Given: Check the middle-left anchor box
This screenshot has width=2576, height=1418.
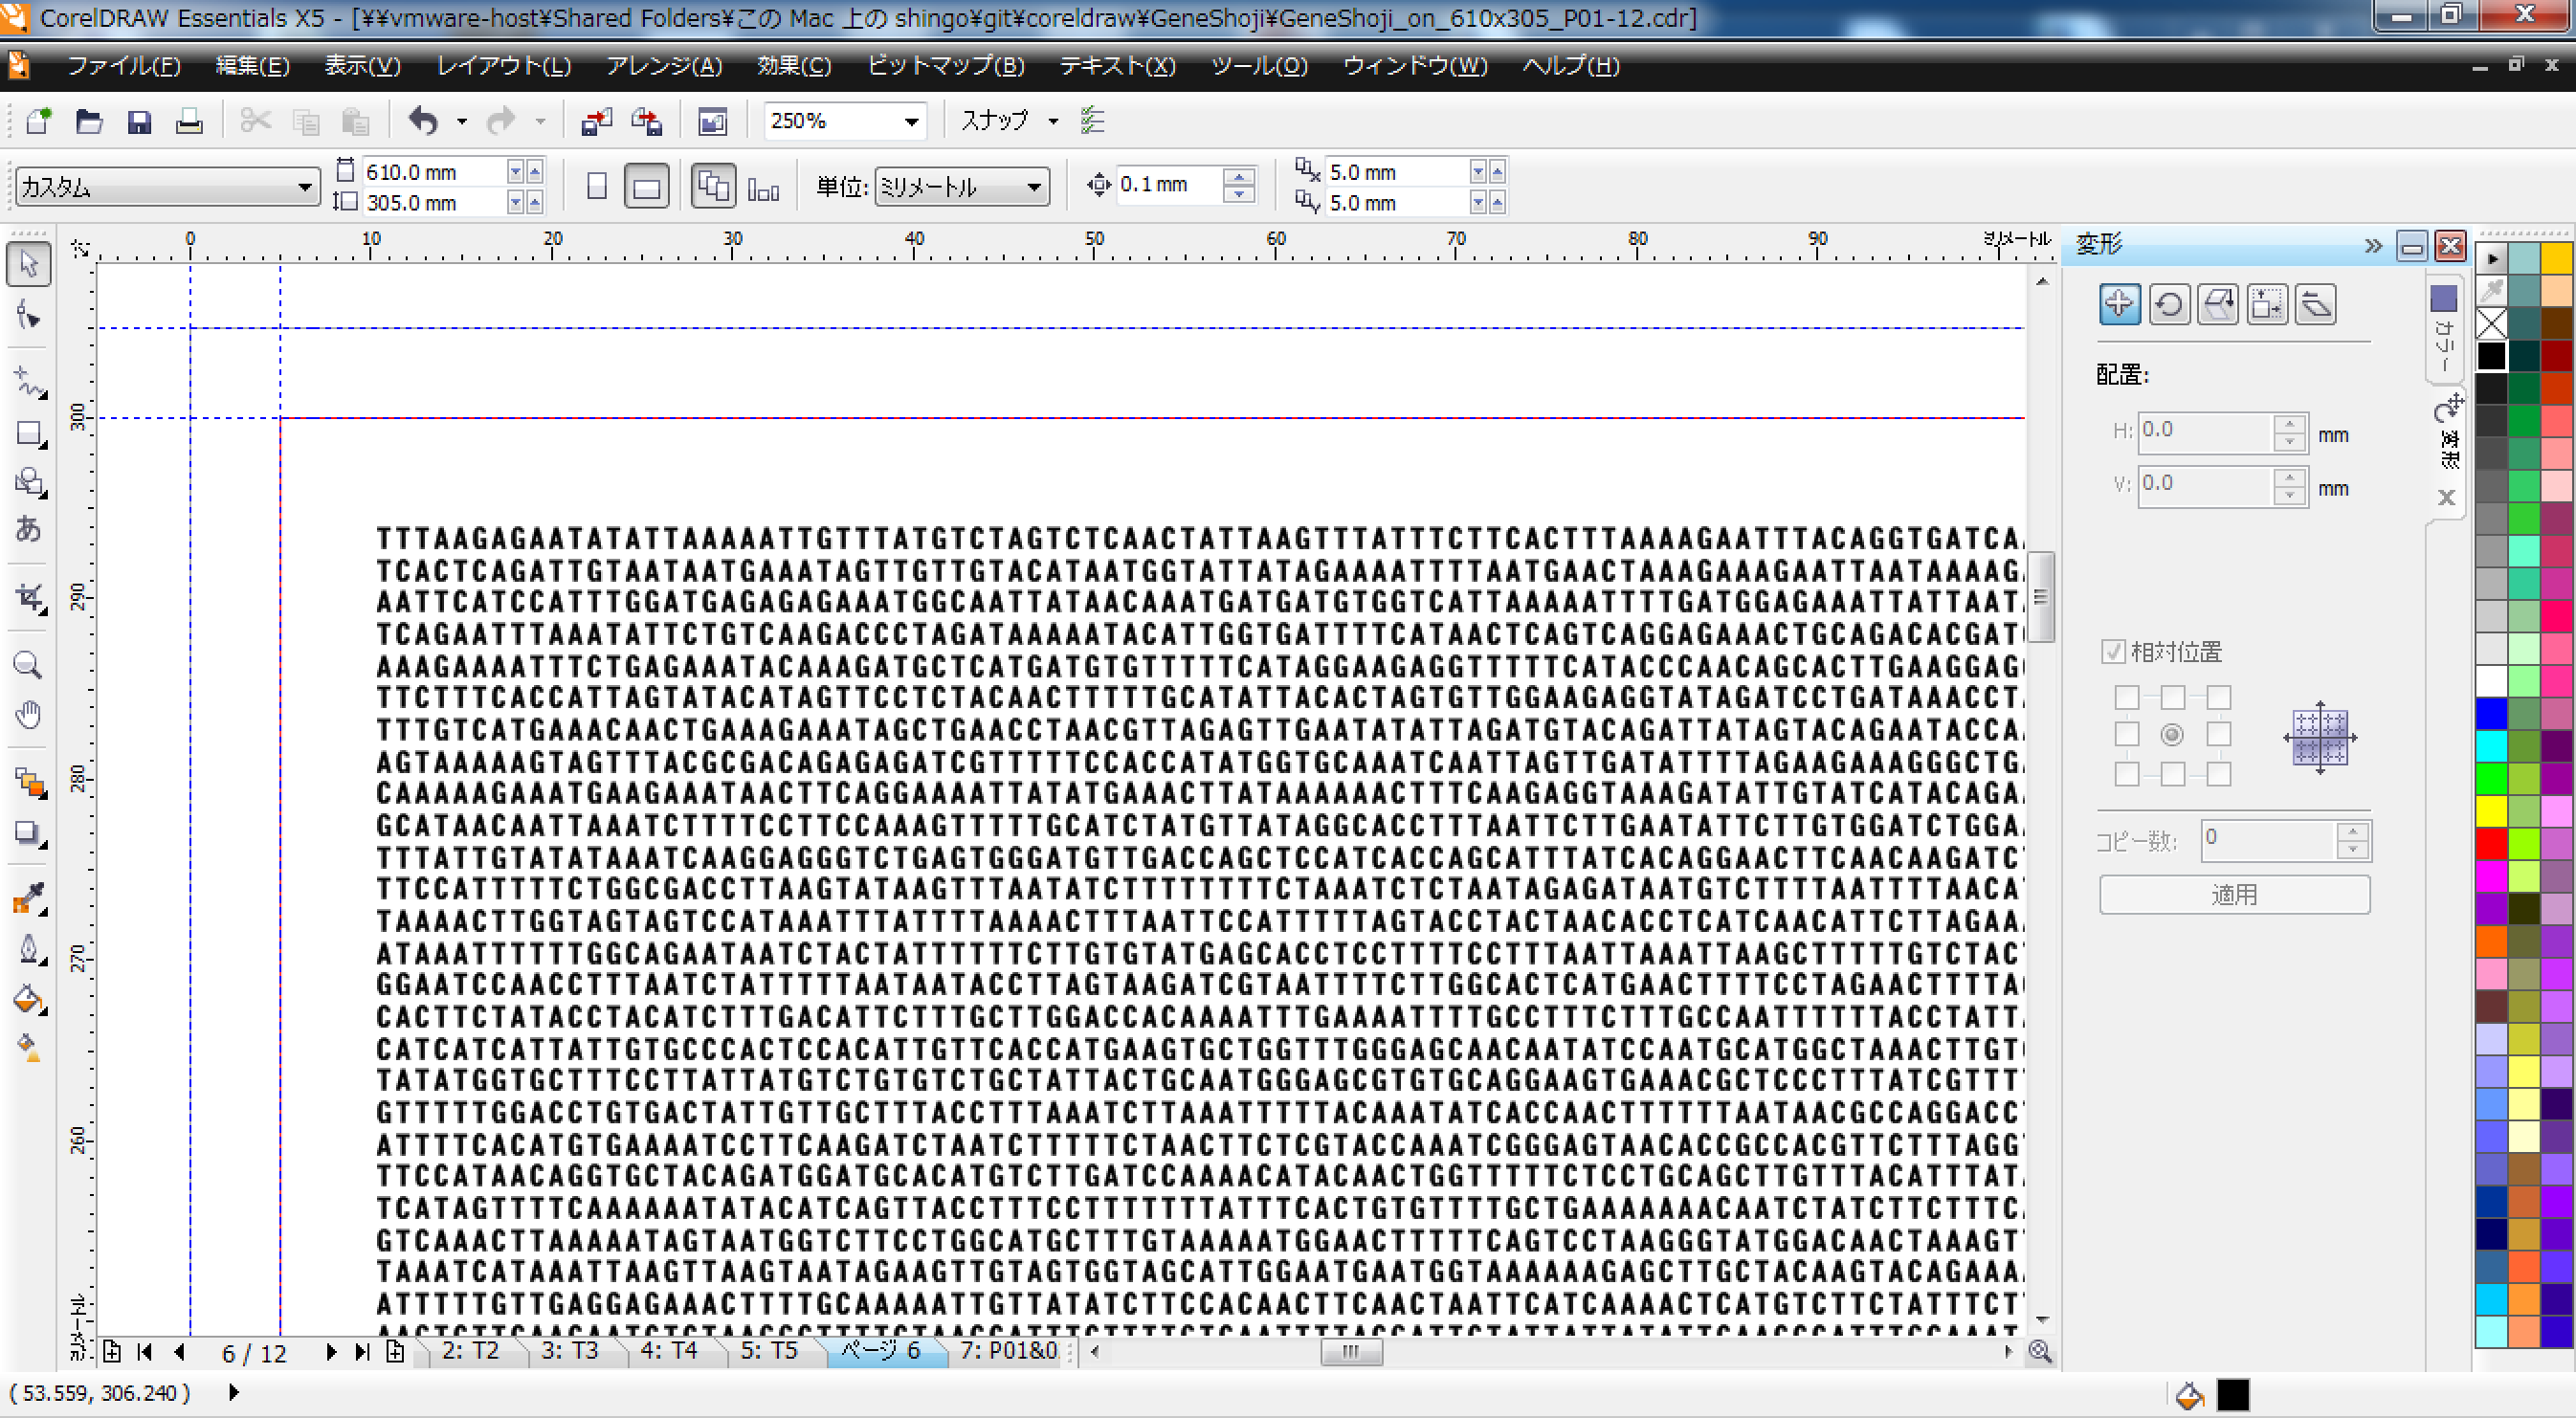Looking at the screenshot, I should (2126, 735).
